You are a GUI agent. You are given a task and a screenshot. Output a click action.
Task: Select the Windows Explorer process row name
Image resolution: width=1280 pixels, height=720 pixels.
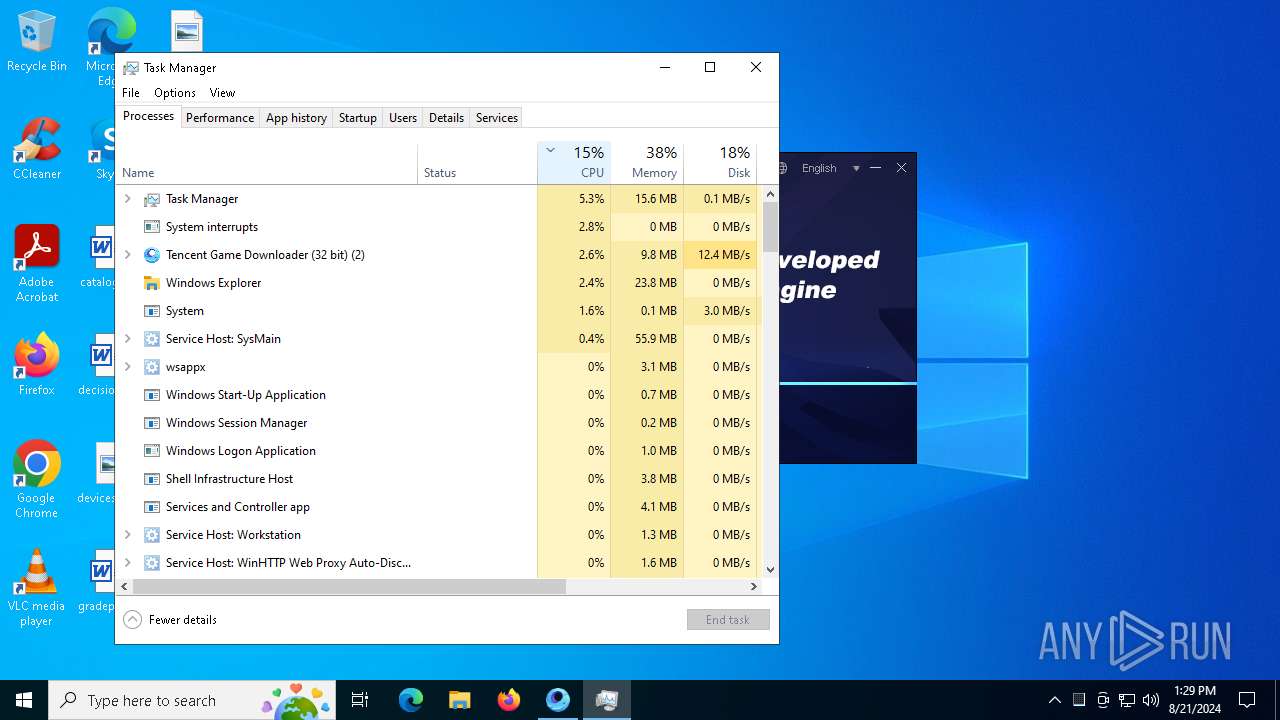coord(213,283)
